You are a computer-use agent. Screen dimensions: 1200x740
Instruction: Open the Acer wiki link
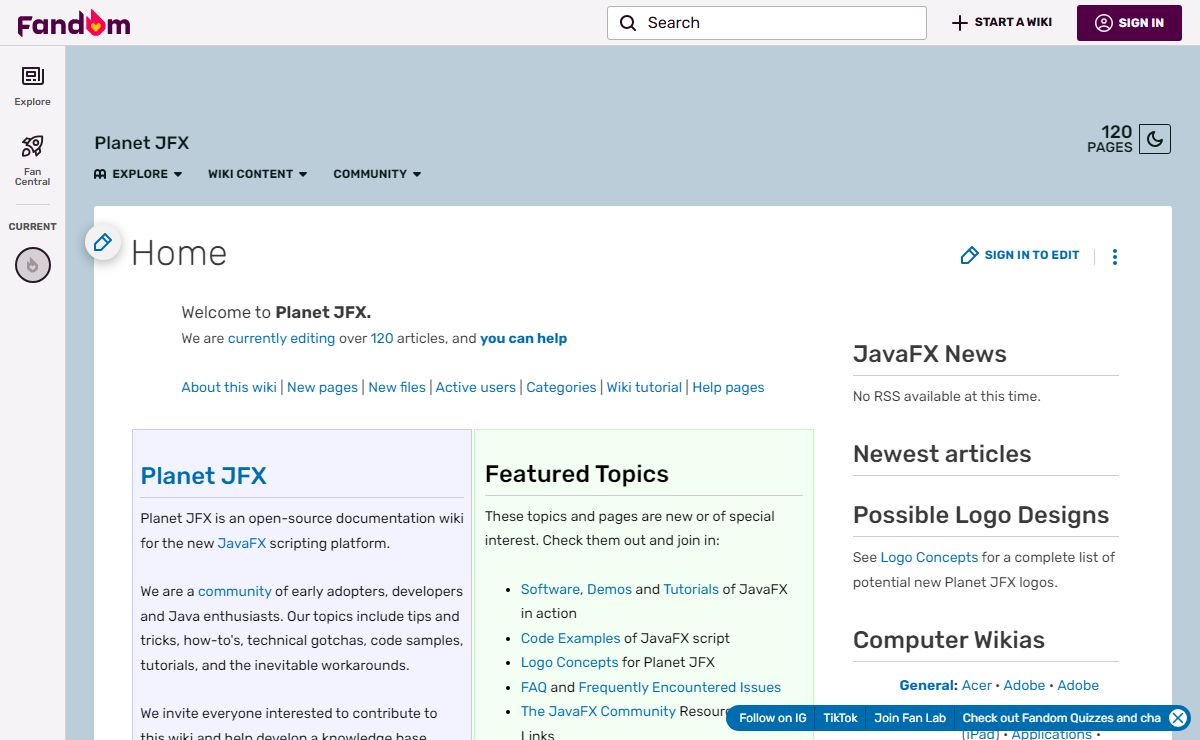(977, 685)
